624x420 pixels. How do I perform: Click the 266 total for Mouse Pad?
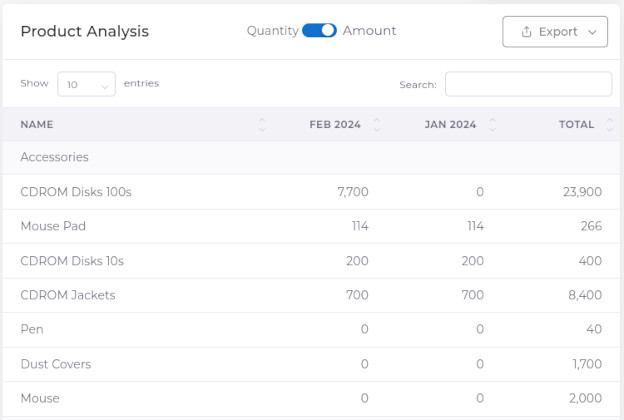coord(591,226)
